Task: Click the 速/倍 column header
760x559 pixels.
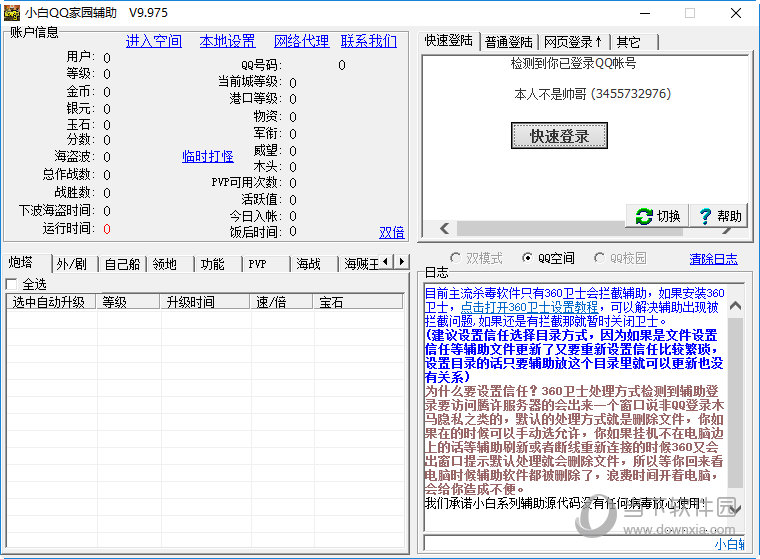Action: pos(282,302)
